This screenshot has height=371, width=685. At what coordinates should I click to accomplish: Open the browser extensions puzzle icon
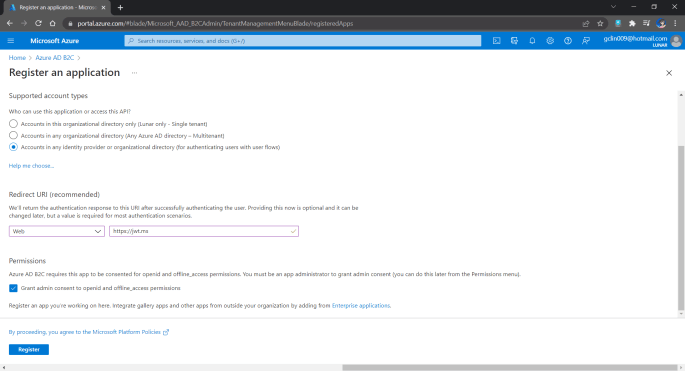pos(632,24)
